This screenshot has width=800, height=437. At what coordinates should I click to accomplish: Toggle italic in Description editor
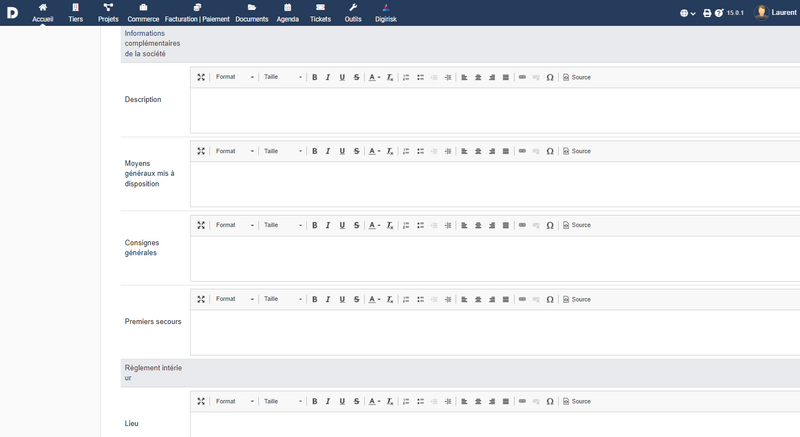tap(328, 77)
